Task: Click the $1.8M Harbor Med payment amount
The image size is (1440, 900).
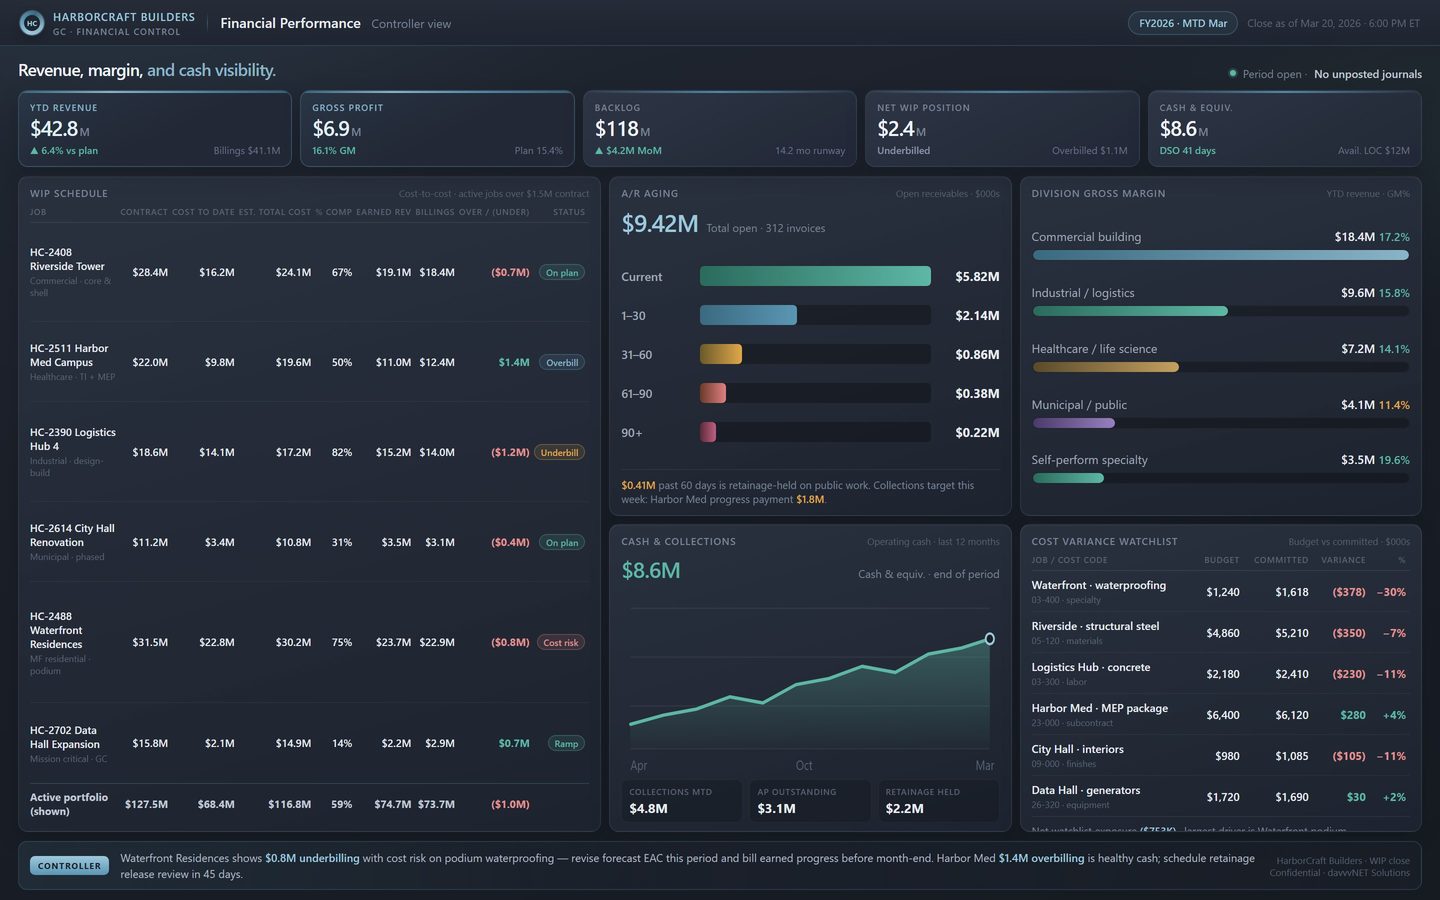Action: tap(810, 499)
